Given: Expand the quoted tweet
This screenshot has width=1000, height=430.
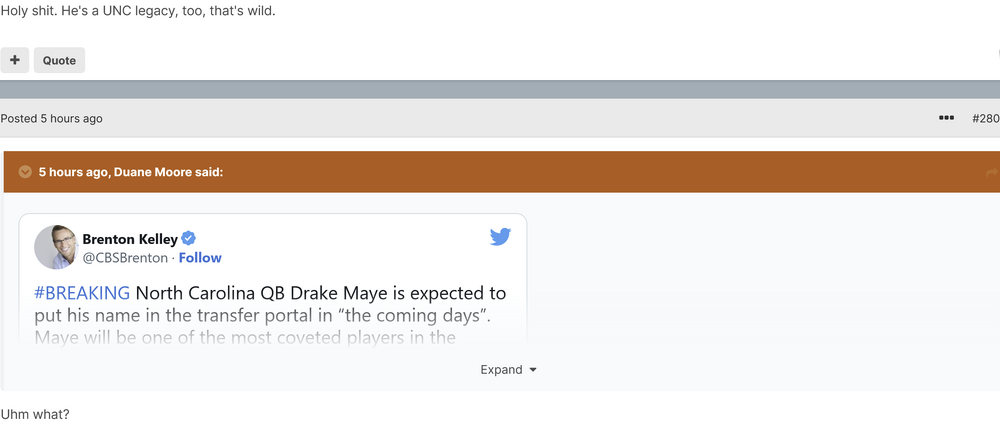Looking at the screenshot, I should tap(501, 370).
